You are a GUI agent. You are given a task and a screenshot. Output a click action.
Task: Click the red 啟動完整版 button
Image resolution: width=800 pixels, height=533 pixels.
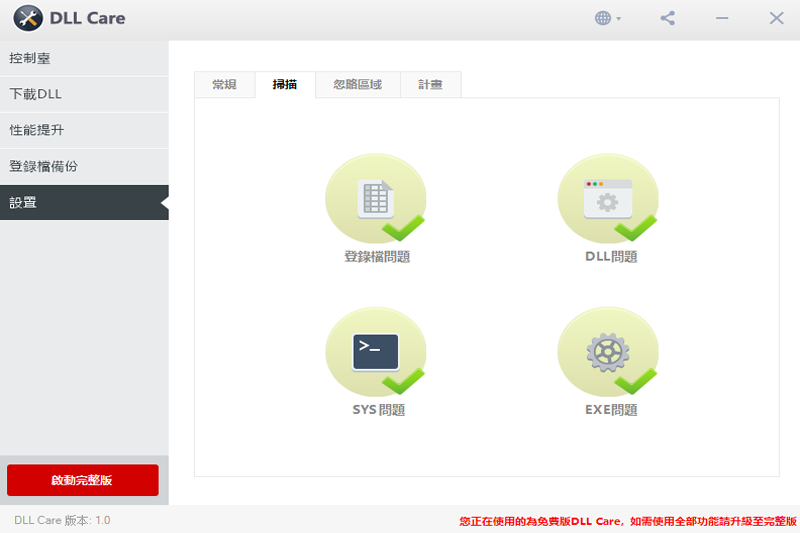[83, 480]
